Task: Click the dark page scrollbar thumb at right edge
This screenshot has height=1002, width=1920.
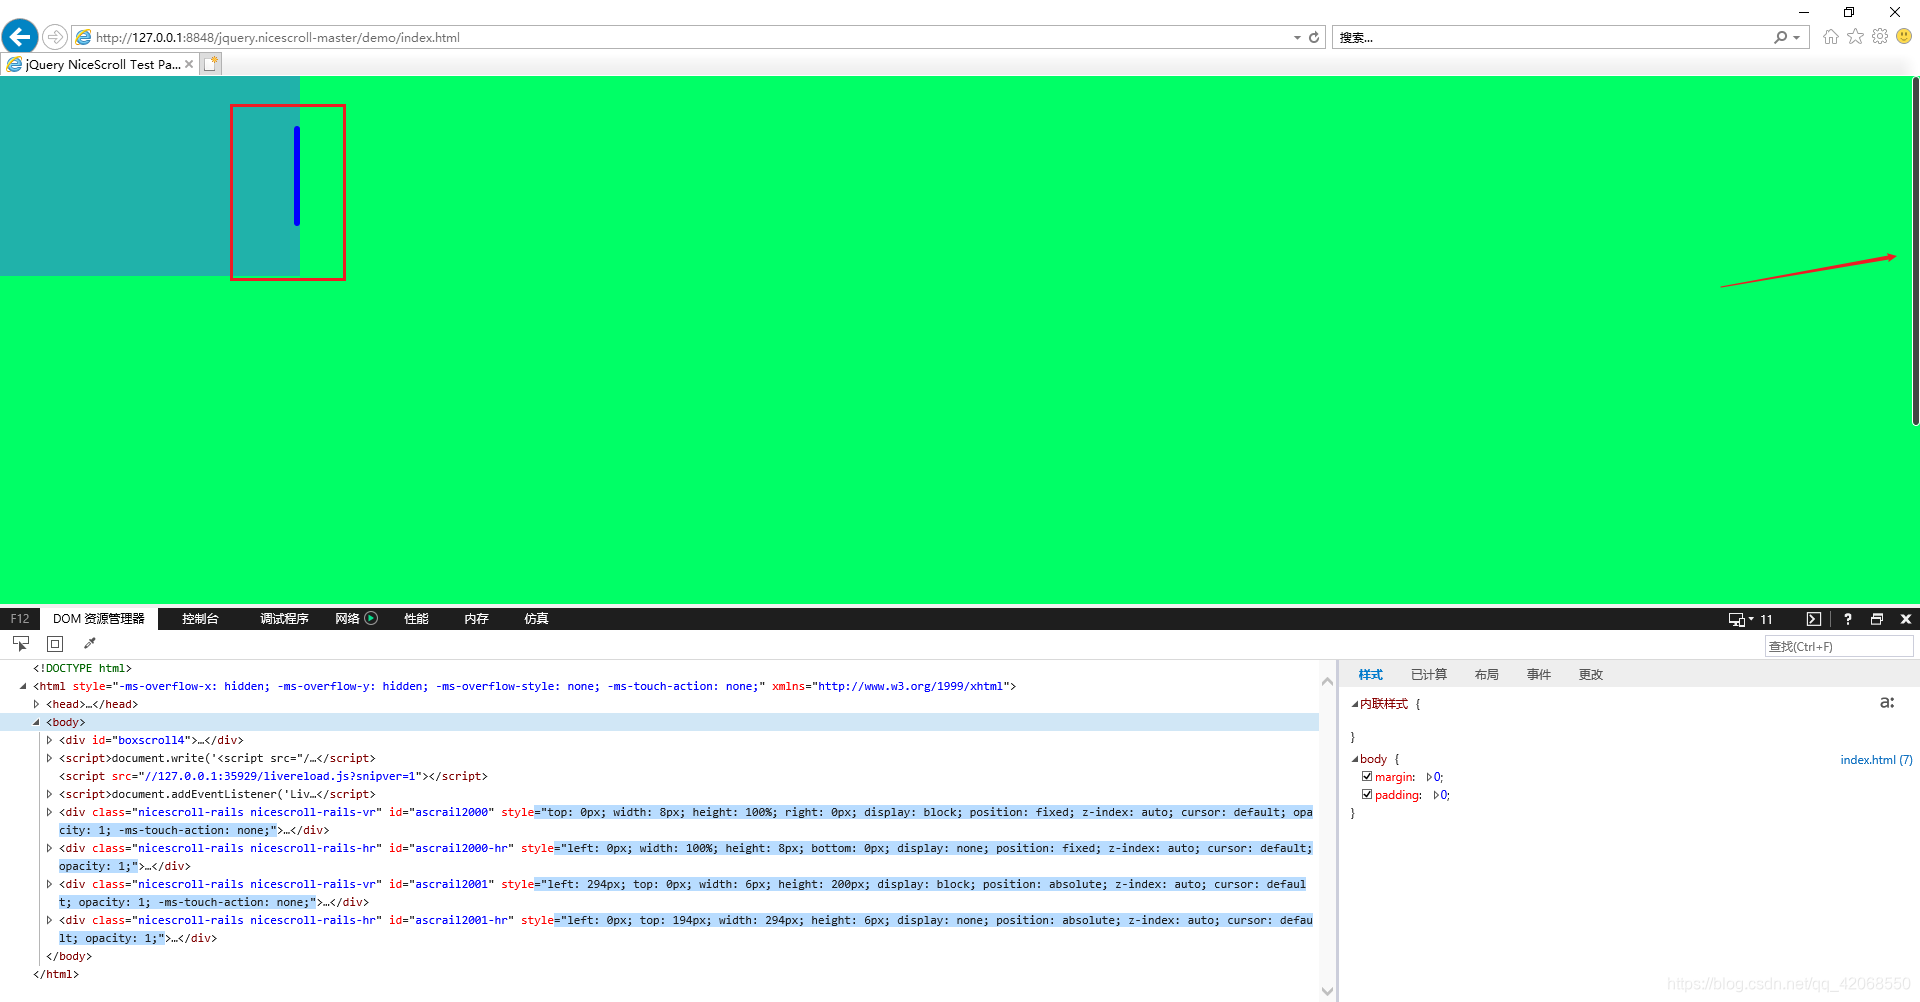Action: point(1915,250)
